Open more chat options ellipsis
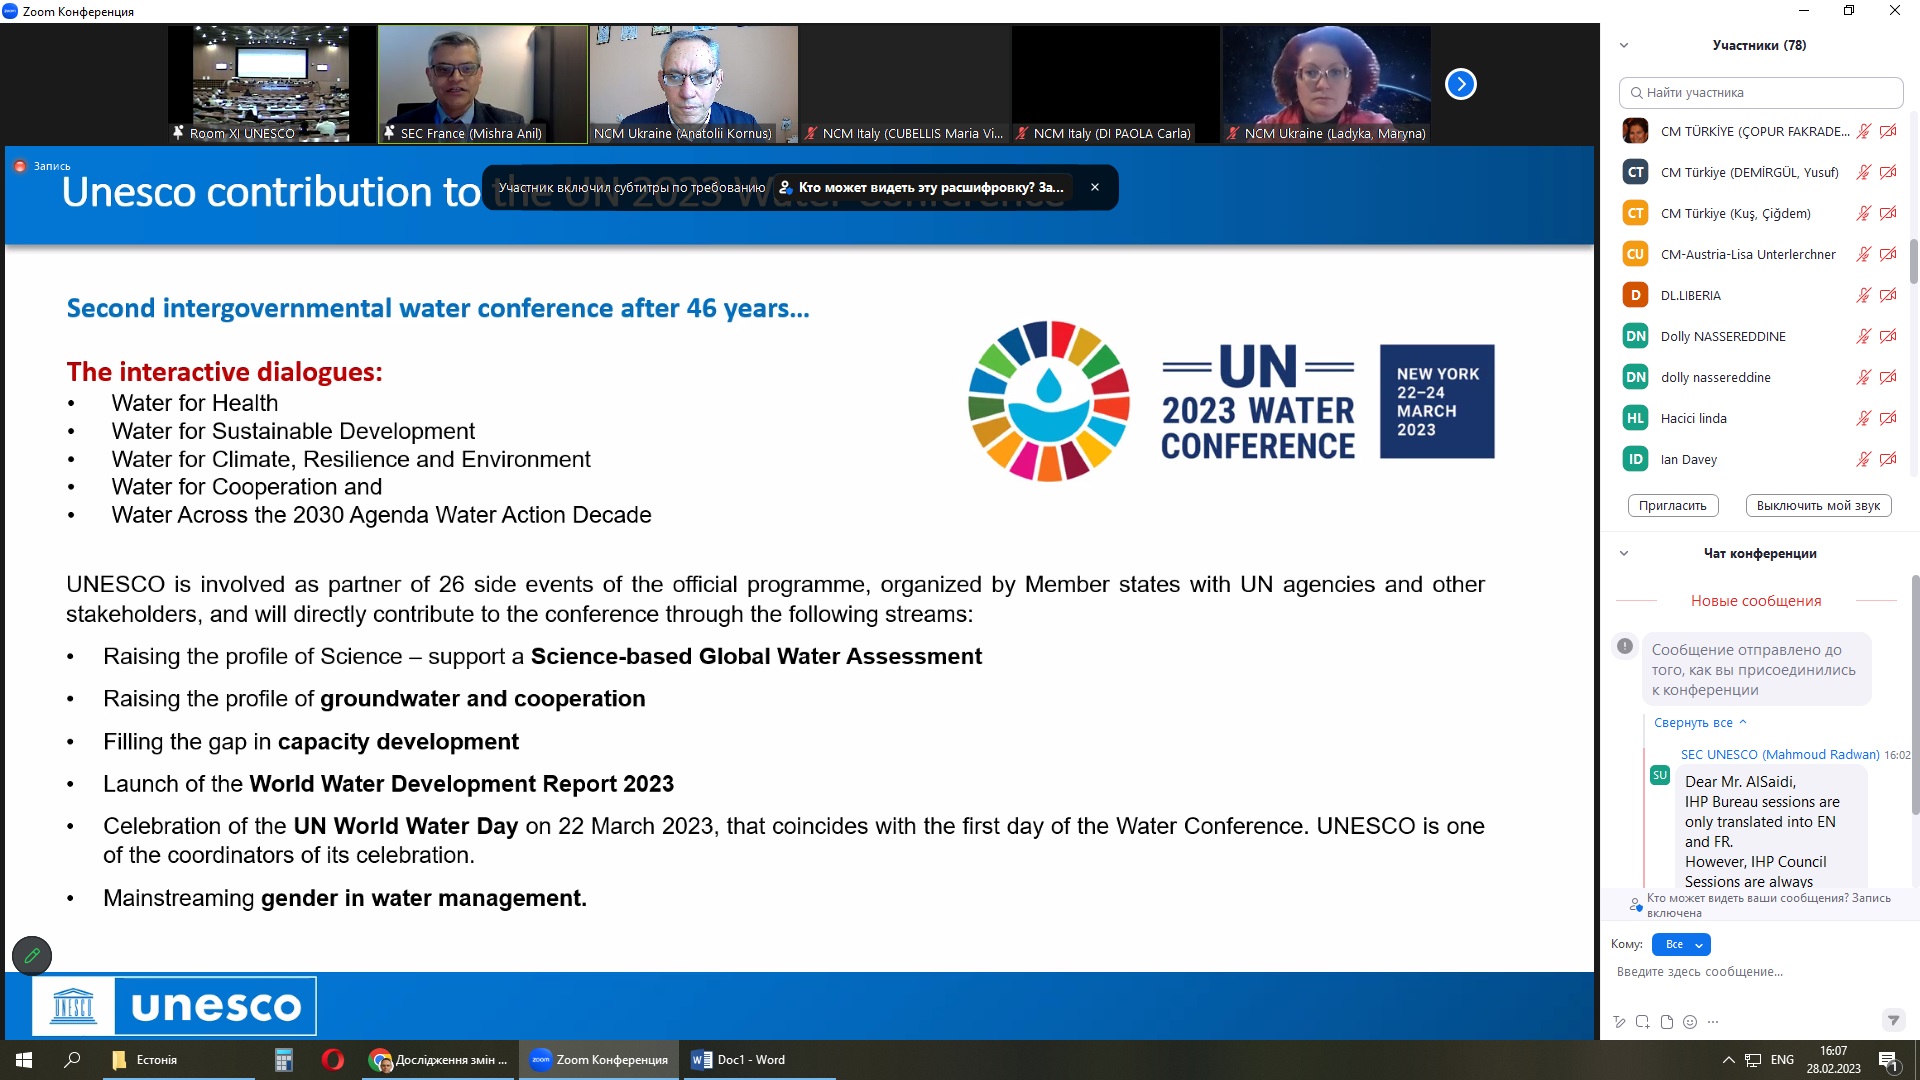This screenshot has height=1080, width=1920. coord(1713,1022)
